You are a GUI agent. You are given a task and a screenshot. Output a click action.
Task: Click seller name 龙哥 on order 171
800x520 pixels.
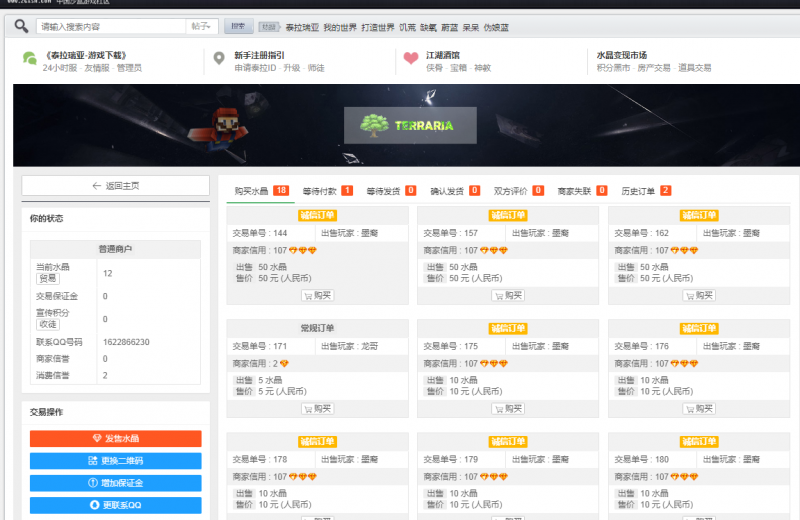click(x=369, y=346)
